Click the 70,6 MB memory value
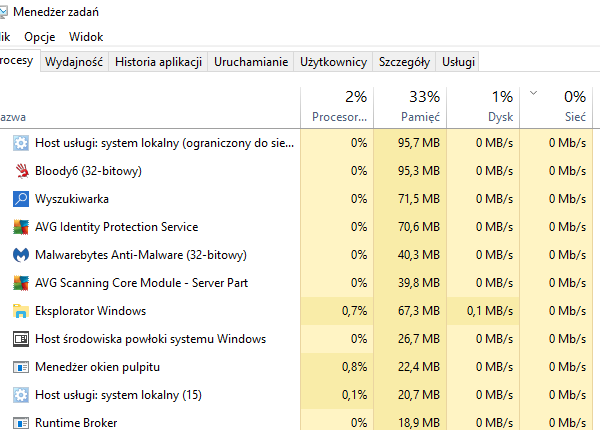 (419, 227)
